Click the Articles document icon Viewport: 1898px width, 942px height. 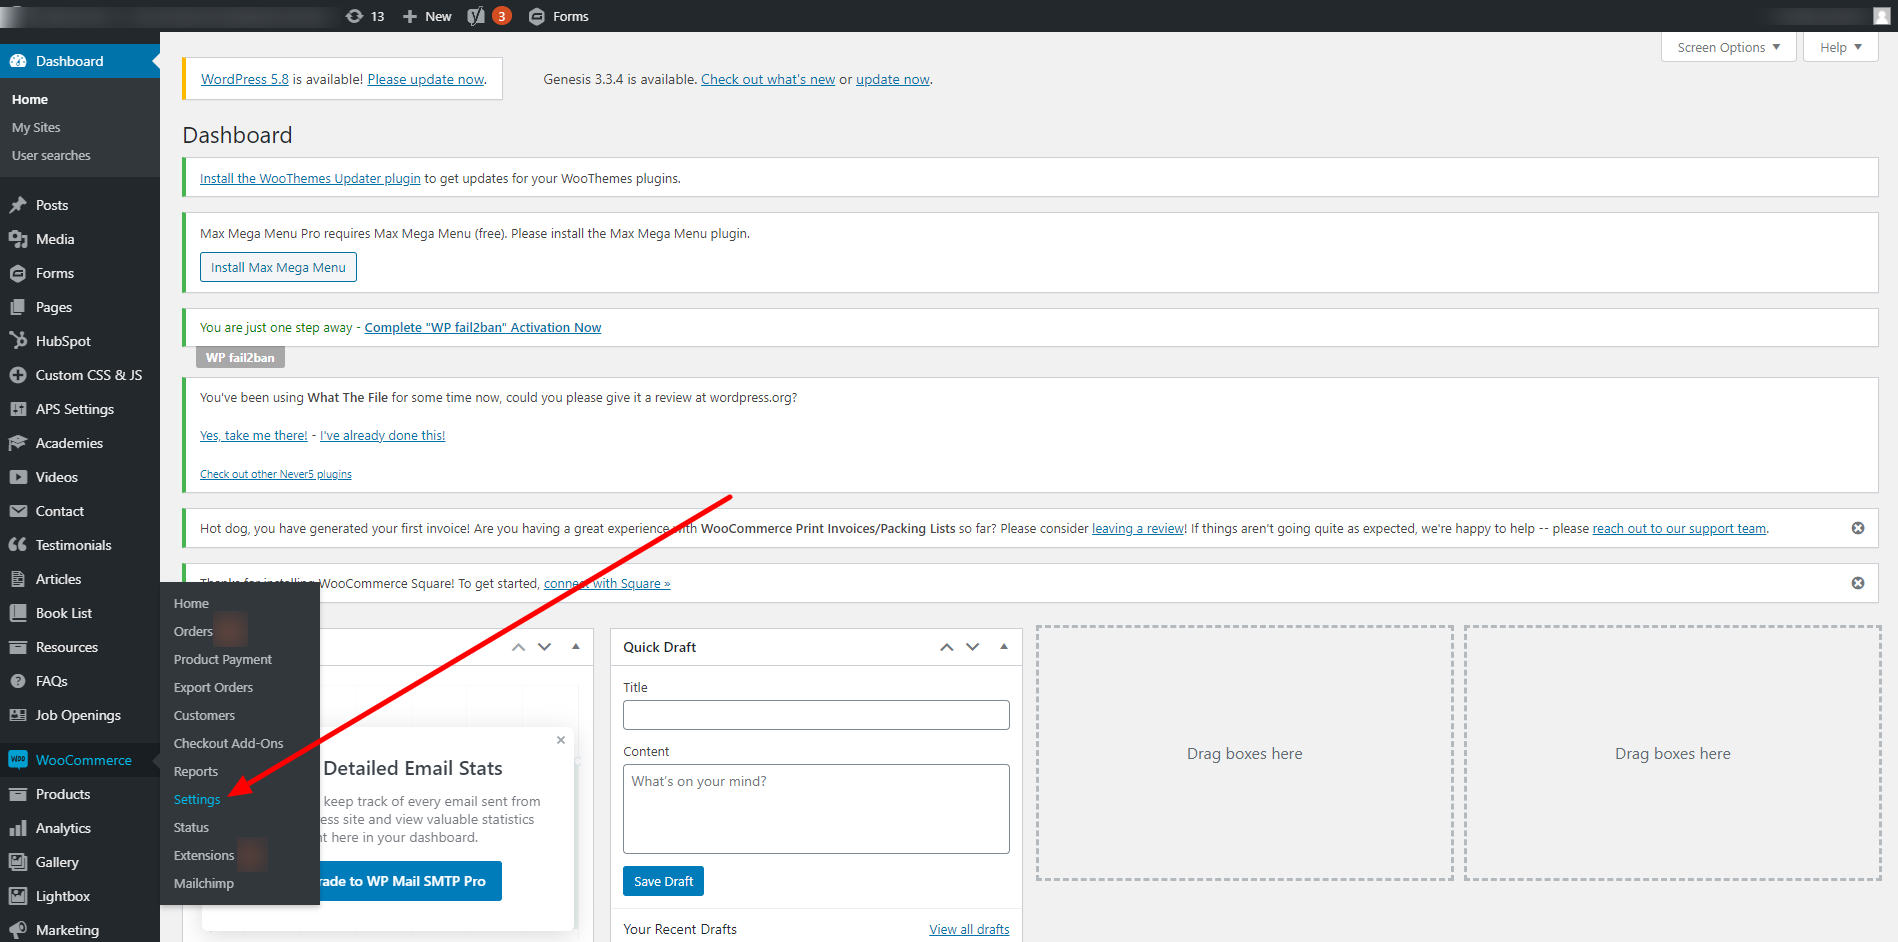pyautogui.click(x=18, y=579)
